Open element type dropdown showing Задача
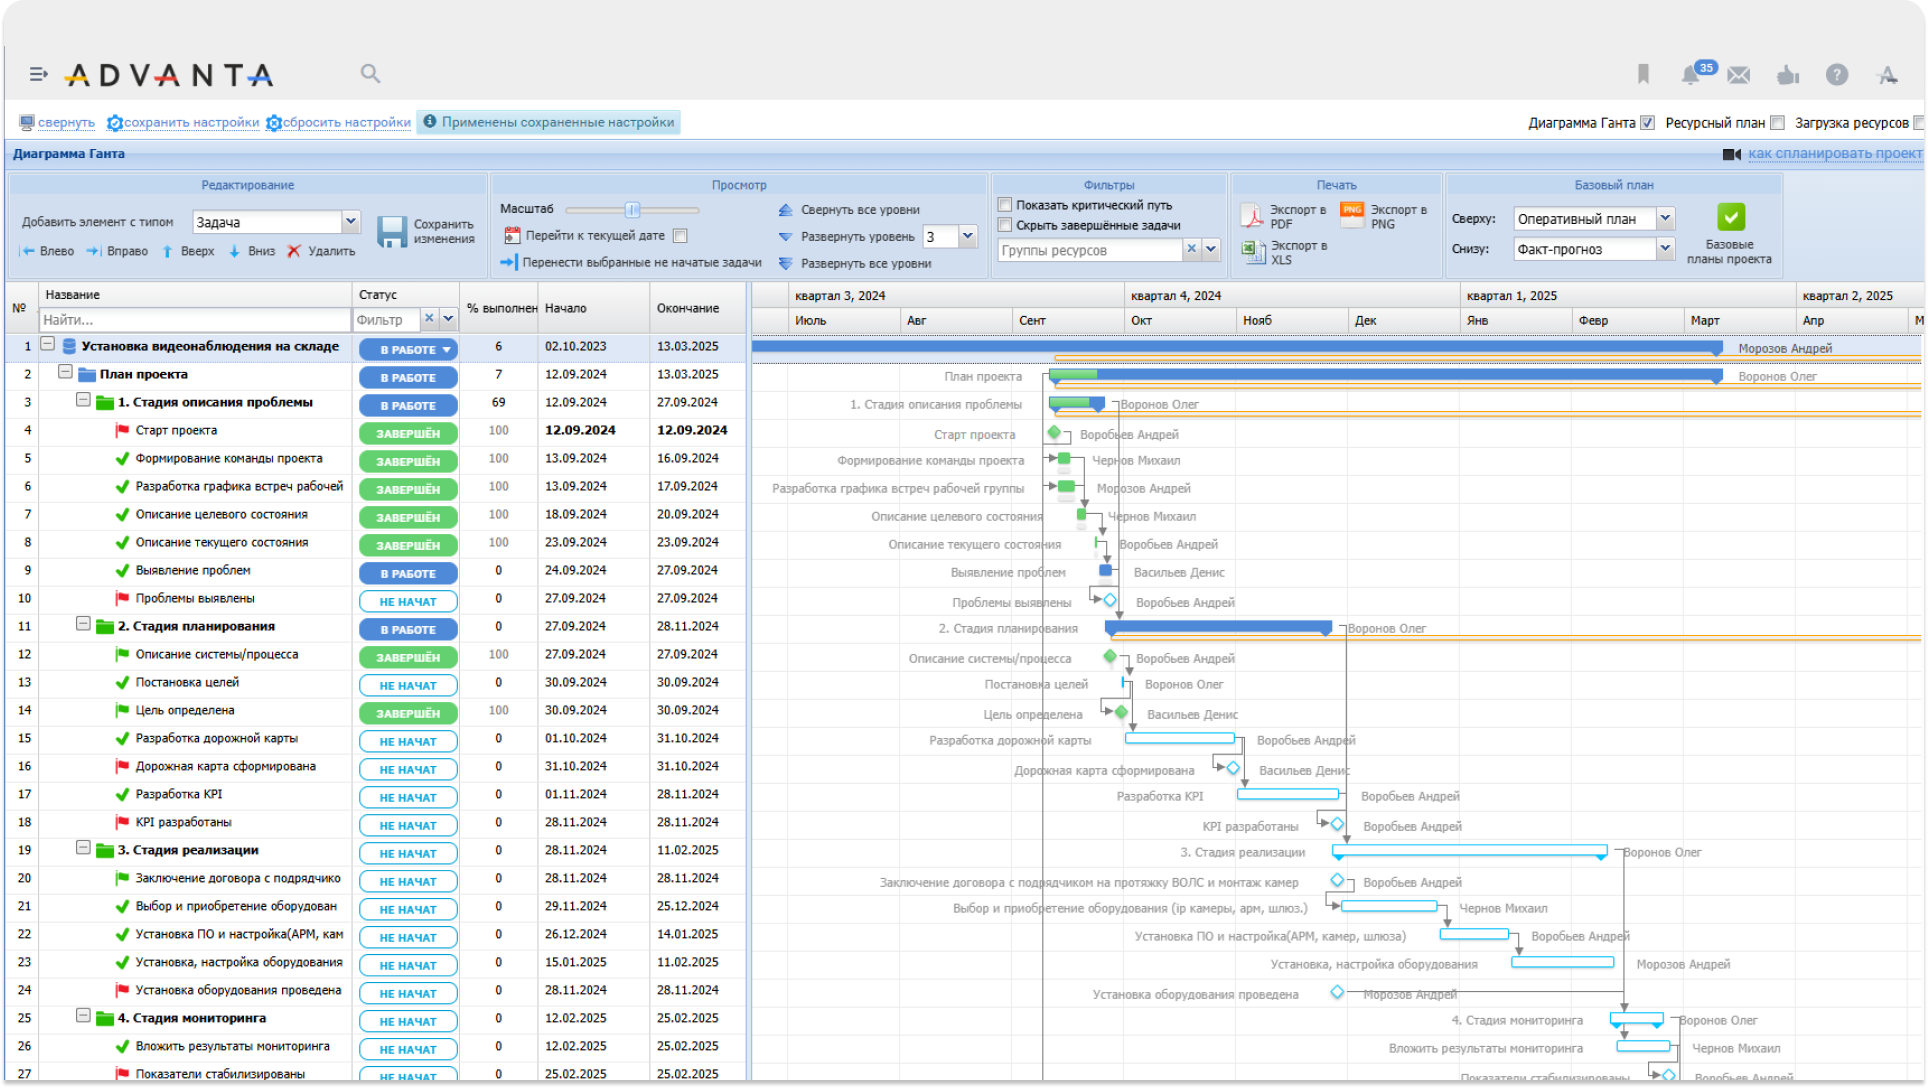Viewport: 1928px width, 1088px height. [x=350, y=221]
